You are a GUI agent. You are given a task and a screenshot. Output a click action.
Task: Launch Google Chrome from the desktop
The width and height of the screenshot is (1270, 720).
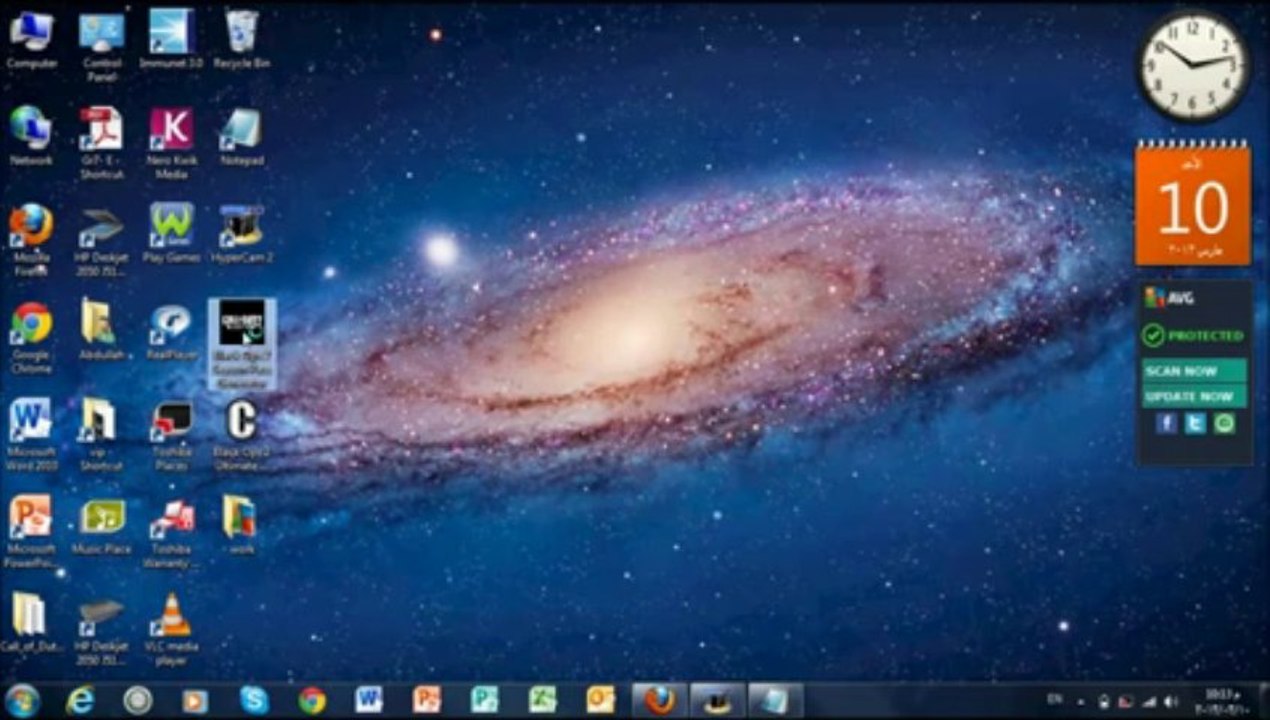pos(31,336)
